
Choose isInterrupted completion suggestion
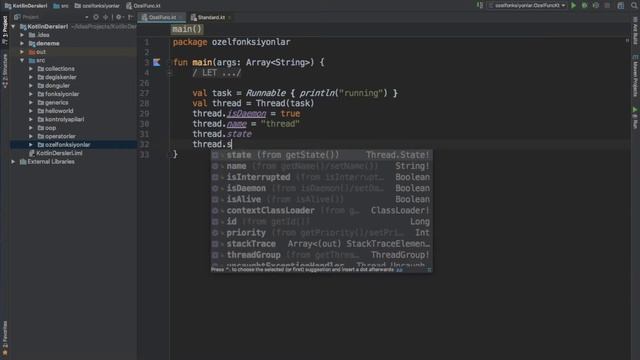click(x=321, y=177)
